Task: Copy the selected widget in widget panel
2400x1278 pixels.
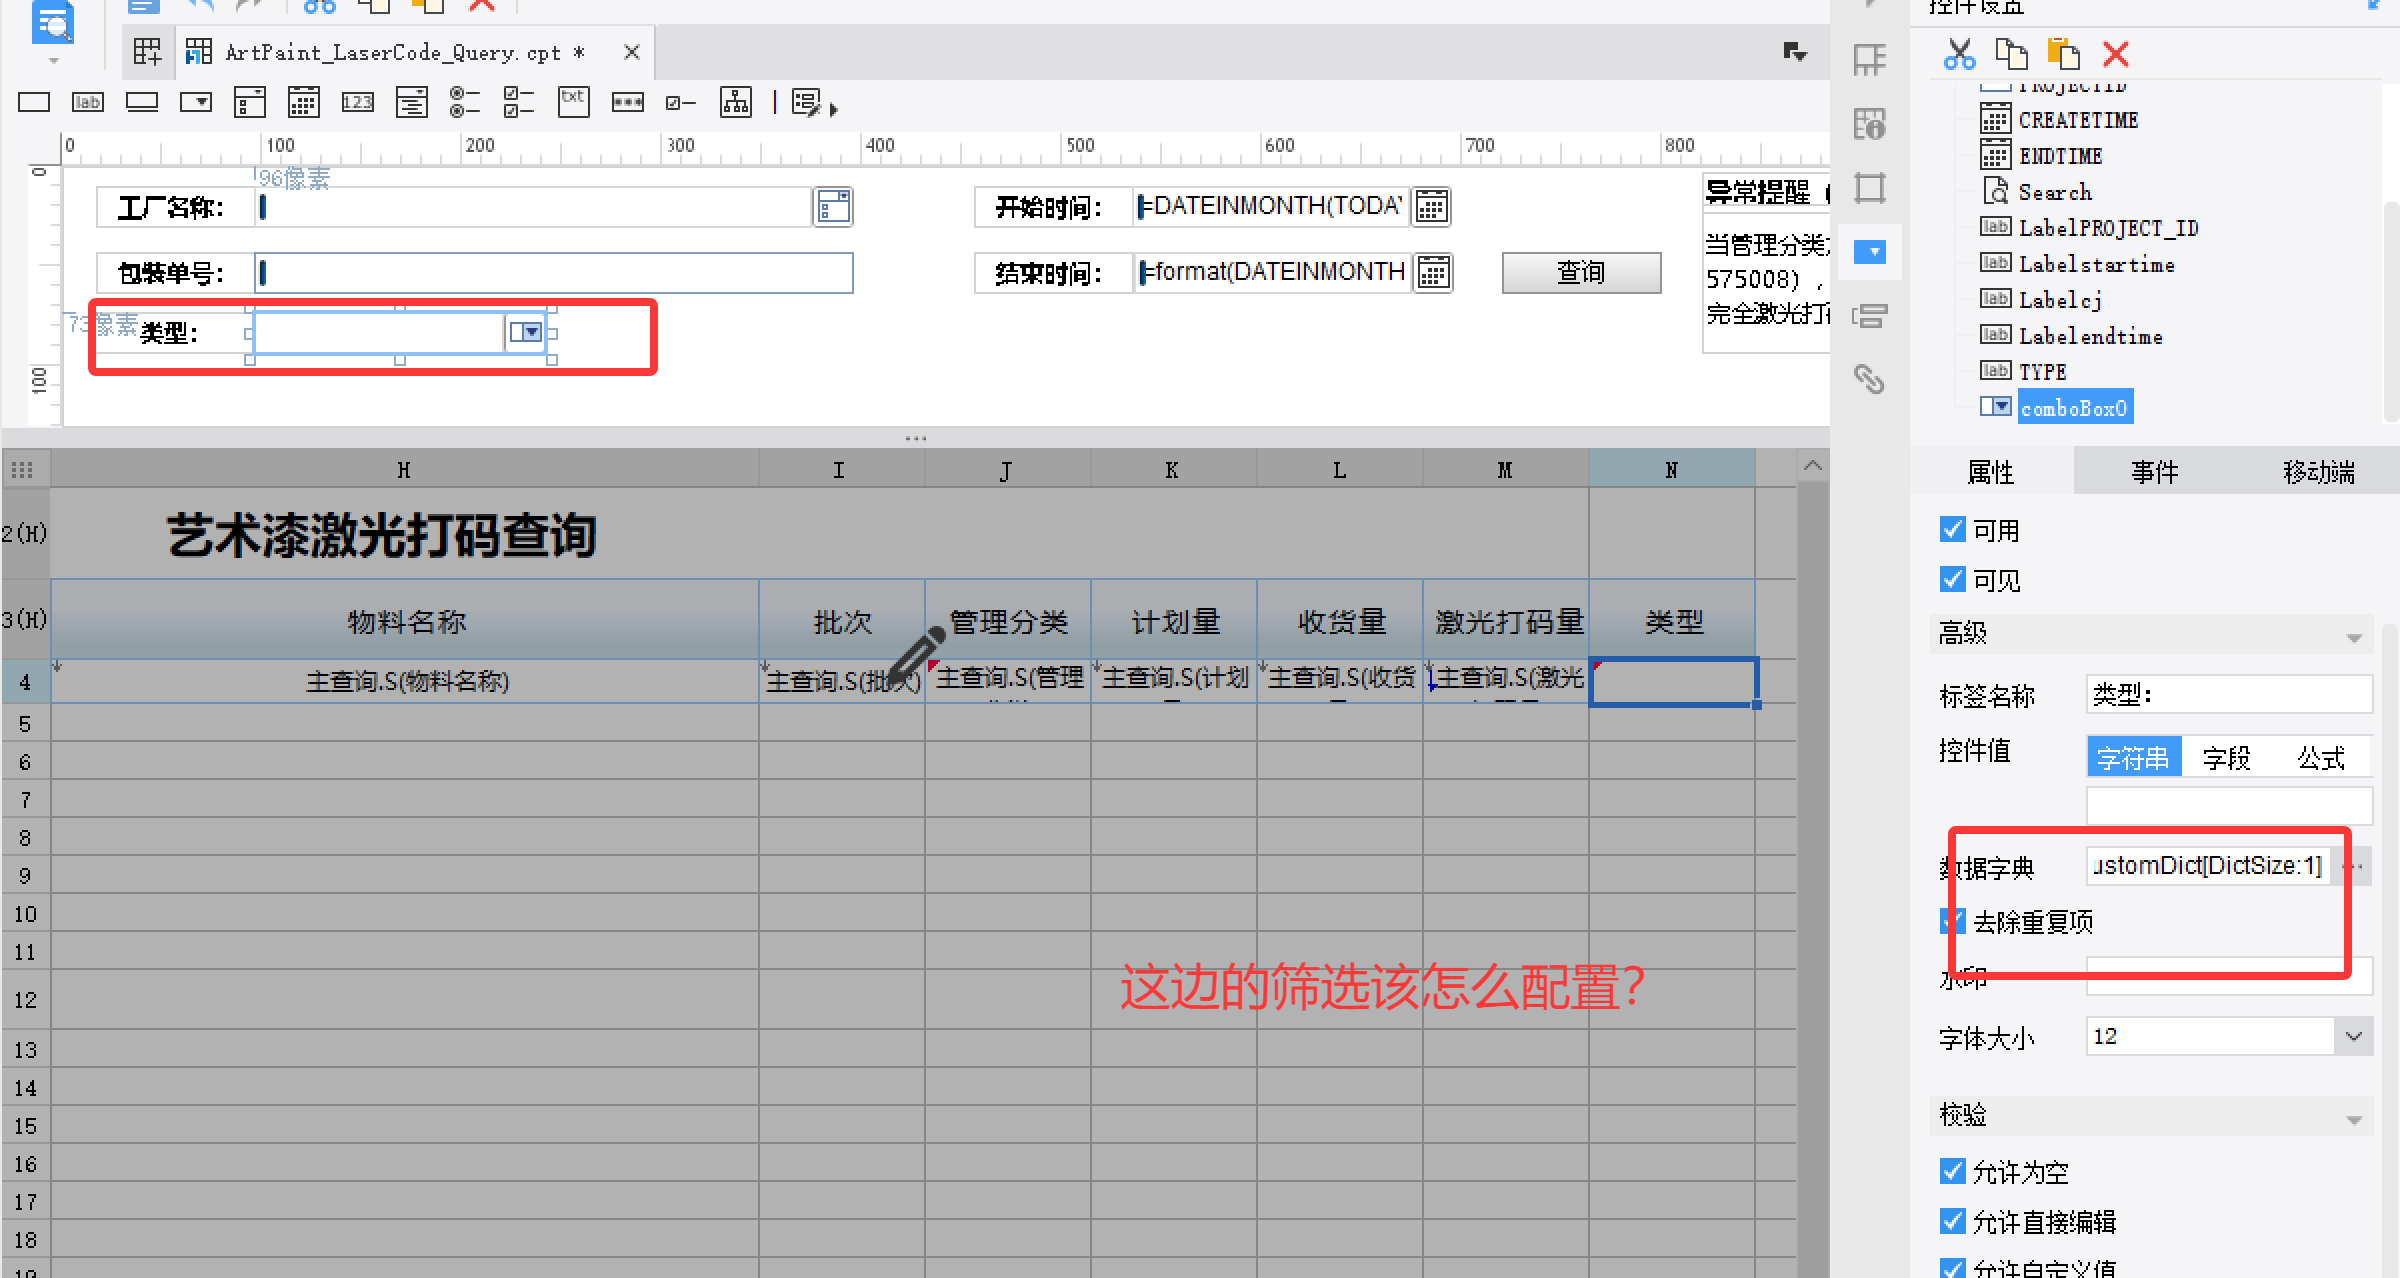Action: coord(2011,54)
